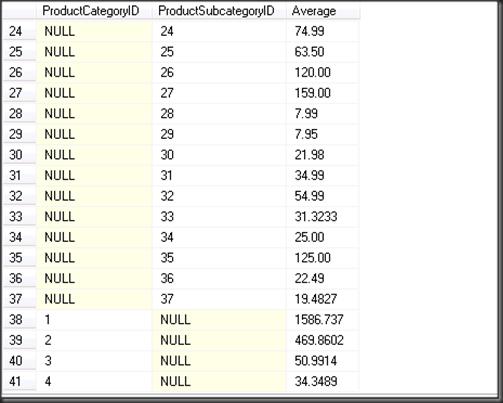Click Average cell showing 19.4827
The width and height of the screenshot is (503, 403).
click(x=322, y=299)
